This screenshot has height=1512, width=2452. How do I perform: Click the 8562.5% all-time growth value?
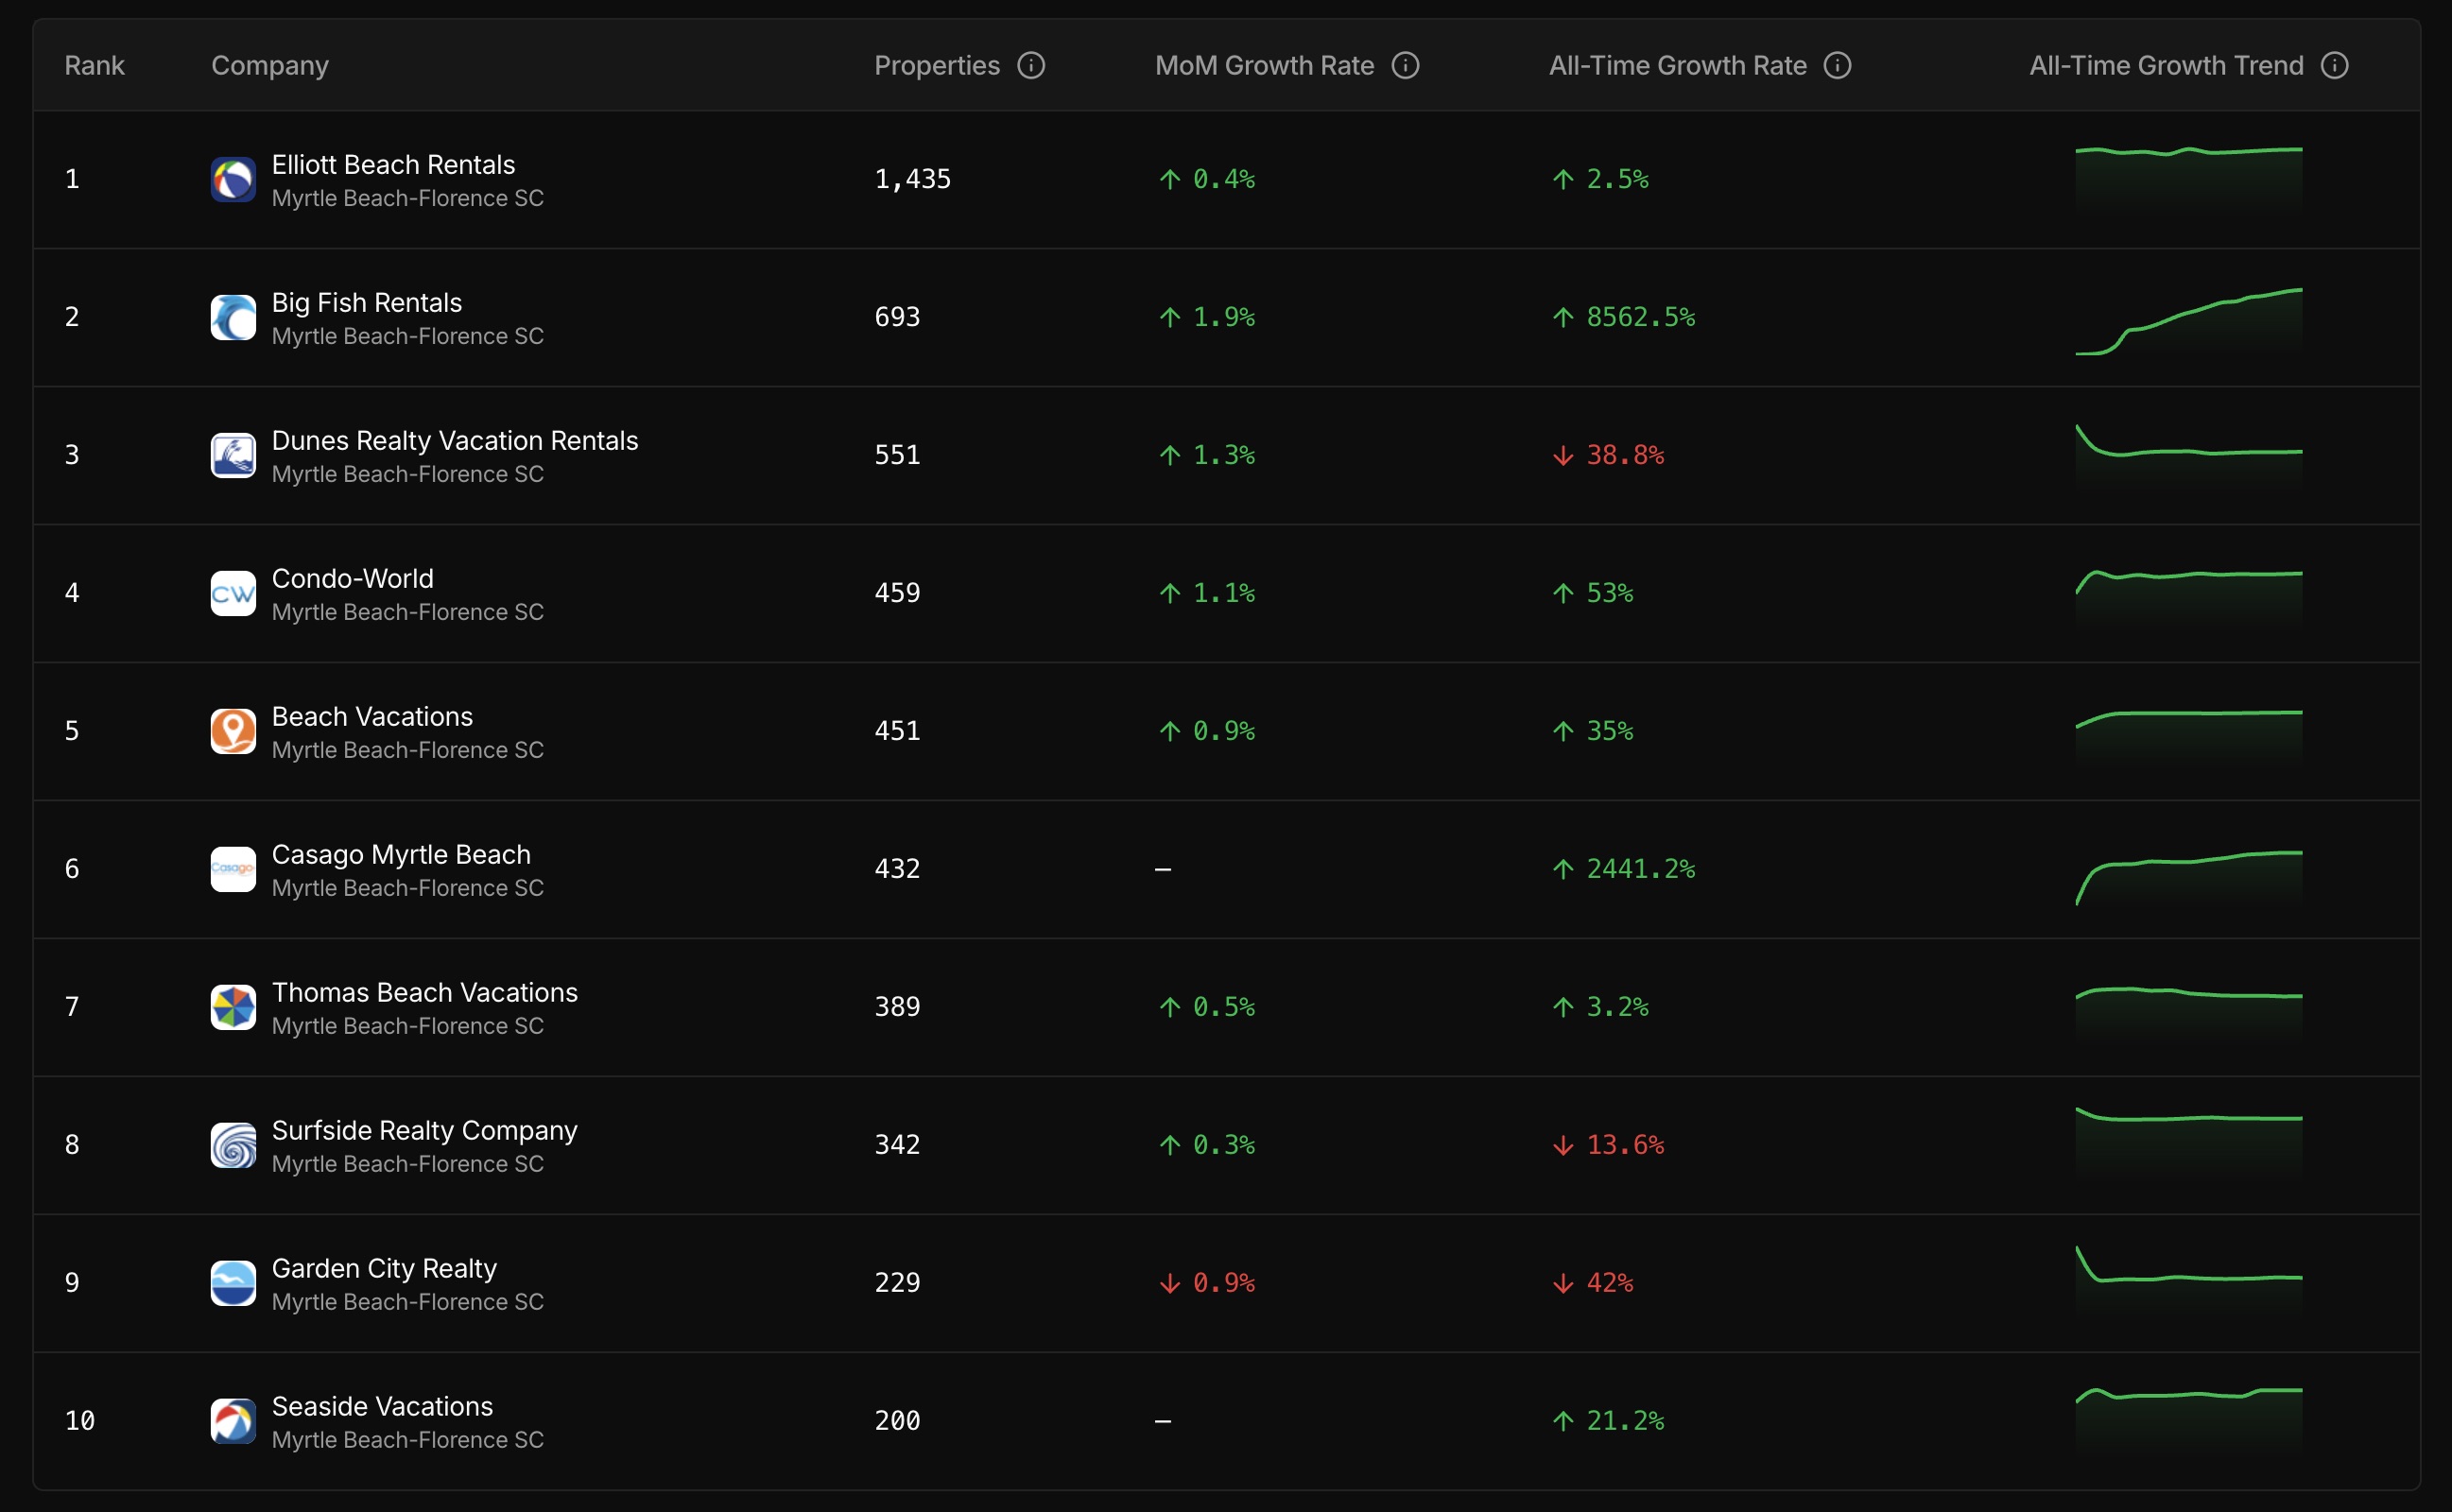click(x=1623, y=318)
